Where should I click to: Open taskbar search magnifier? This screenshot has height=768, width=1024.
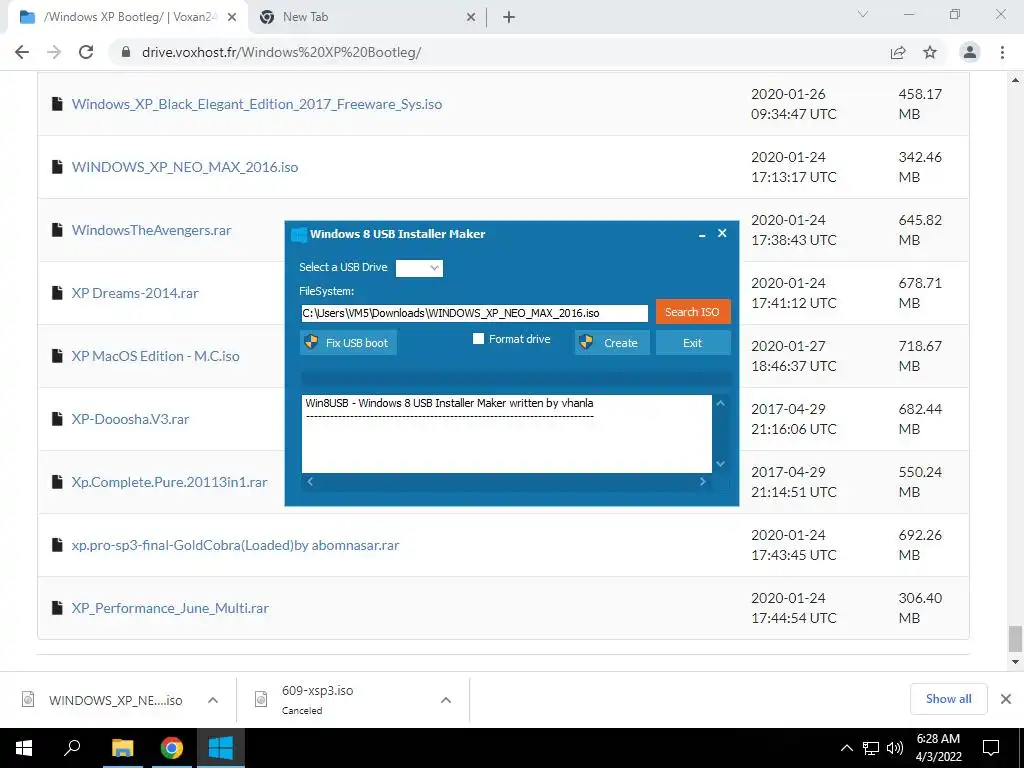click(x=72, y=748)
